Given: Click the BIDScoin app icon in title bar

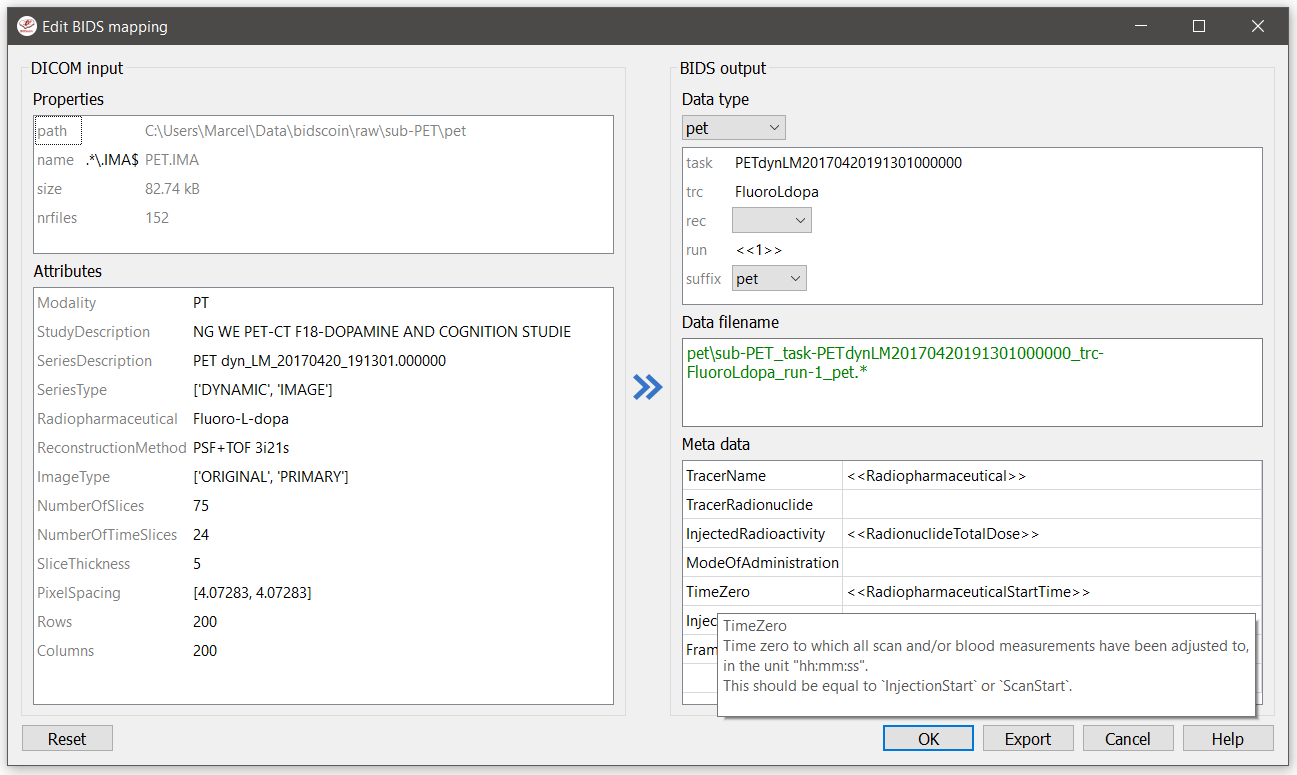Looking at the screenshot, I should point(26,27).
